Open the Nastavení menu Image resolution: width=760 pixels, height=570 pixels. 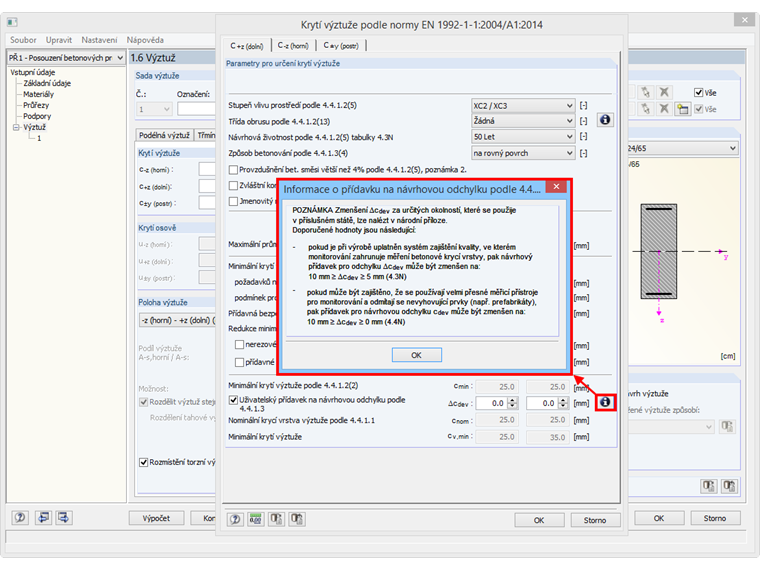pyautogui.click(x=99, y=40)
